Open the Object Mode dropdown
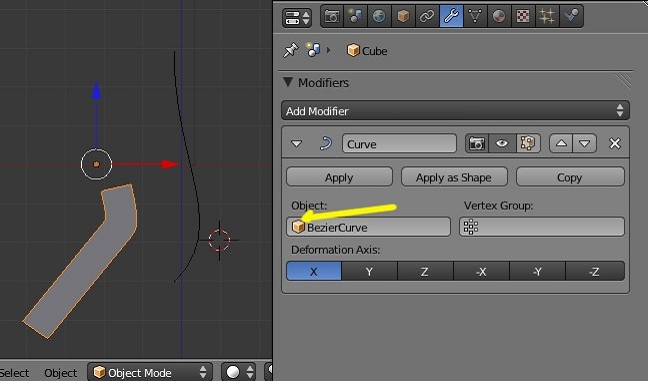Image resolution: width=648 pixels, height=381 pixels. pos(150,372)
